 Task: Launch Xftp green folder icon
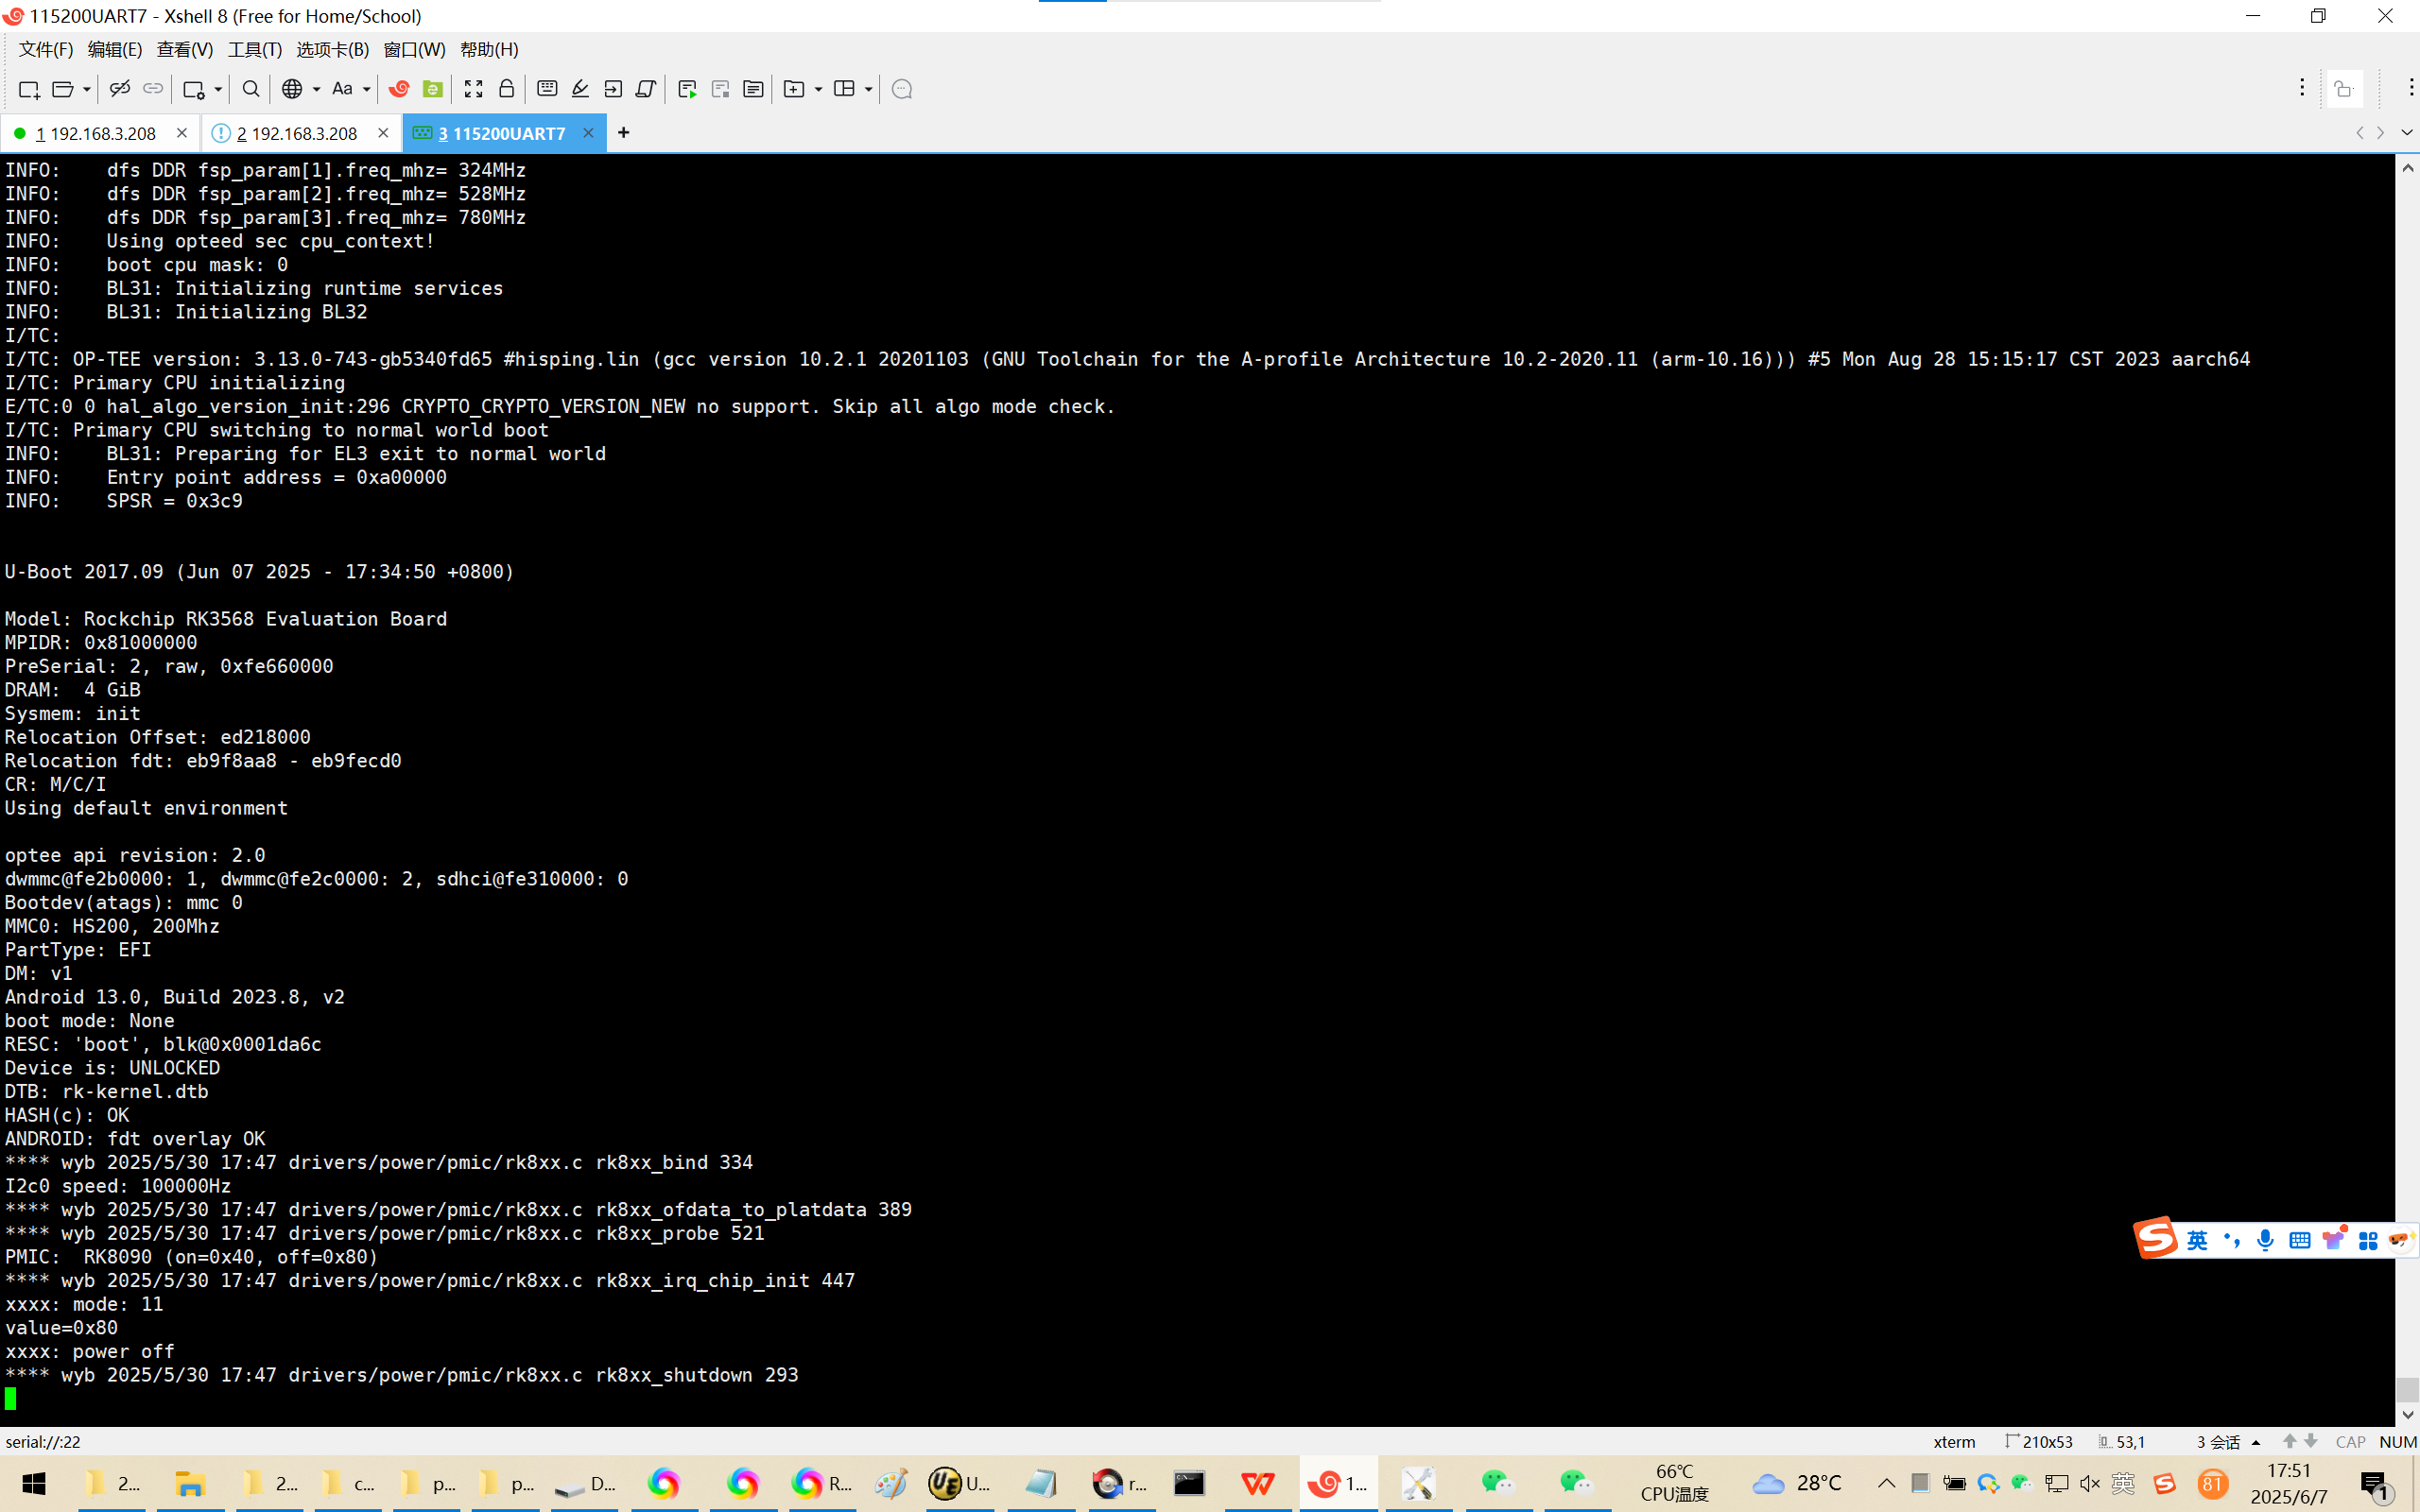pyautogui.click(x=433, y=89)
